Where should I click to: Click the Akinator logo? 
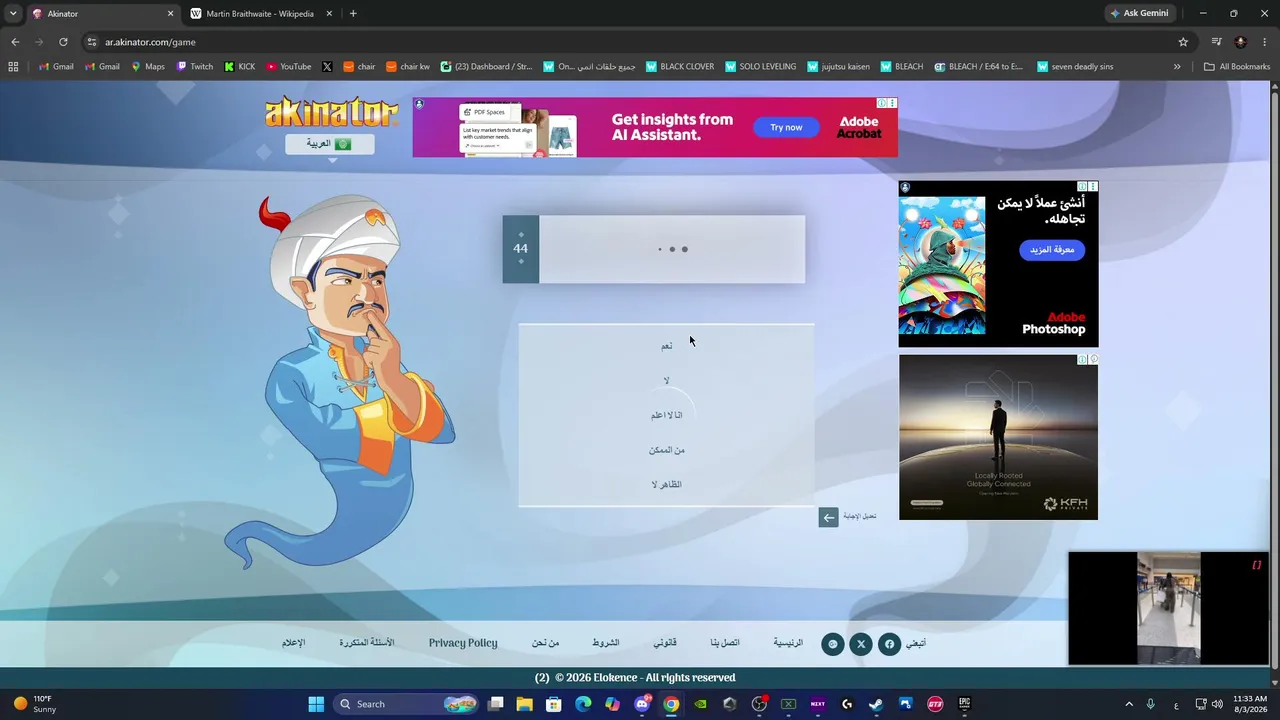click(x=330, y=111)
